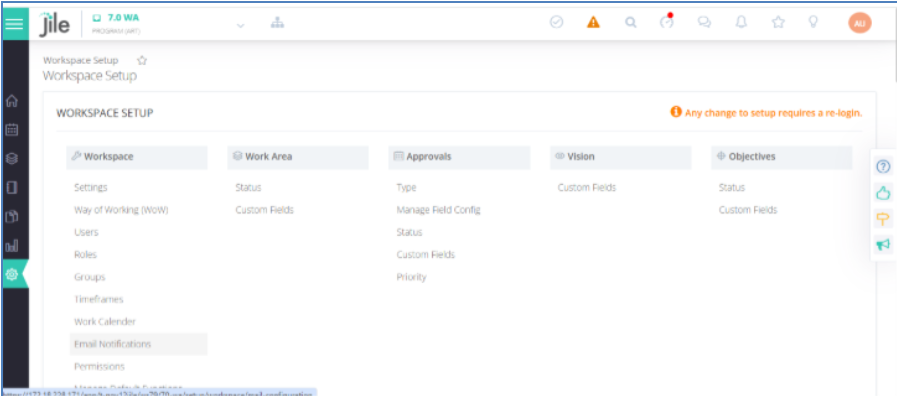Open the notifications bell icon
Viewport: 897px width, 396px height.
tap(741, 22)
